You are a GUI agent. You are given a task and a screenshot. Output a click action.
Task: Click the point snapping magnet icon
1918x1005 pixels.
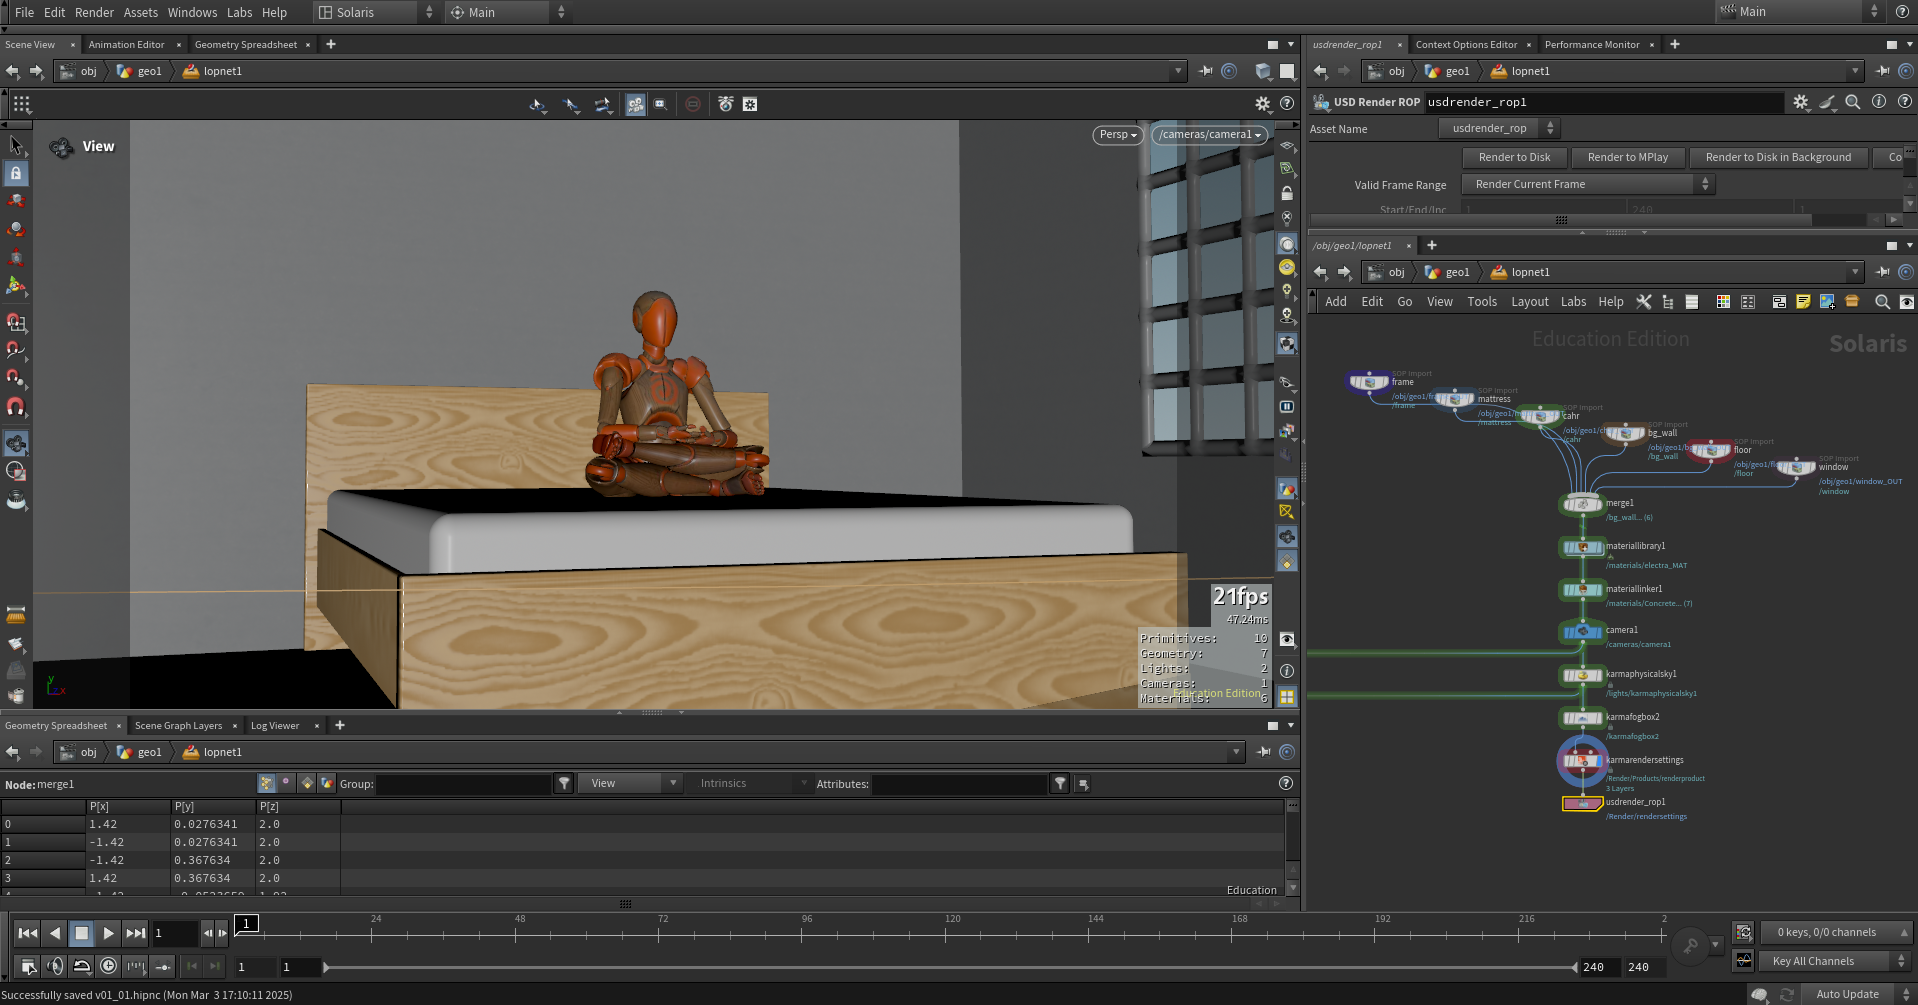[16, 378]
